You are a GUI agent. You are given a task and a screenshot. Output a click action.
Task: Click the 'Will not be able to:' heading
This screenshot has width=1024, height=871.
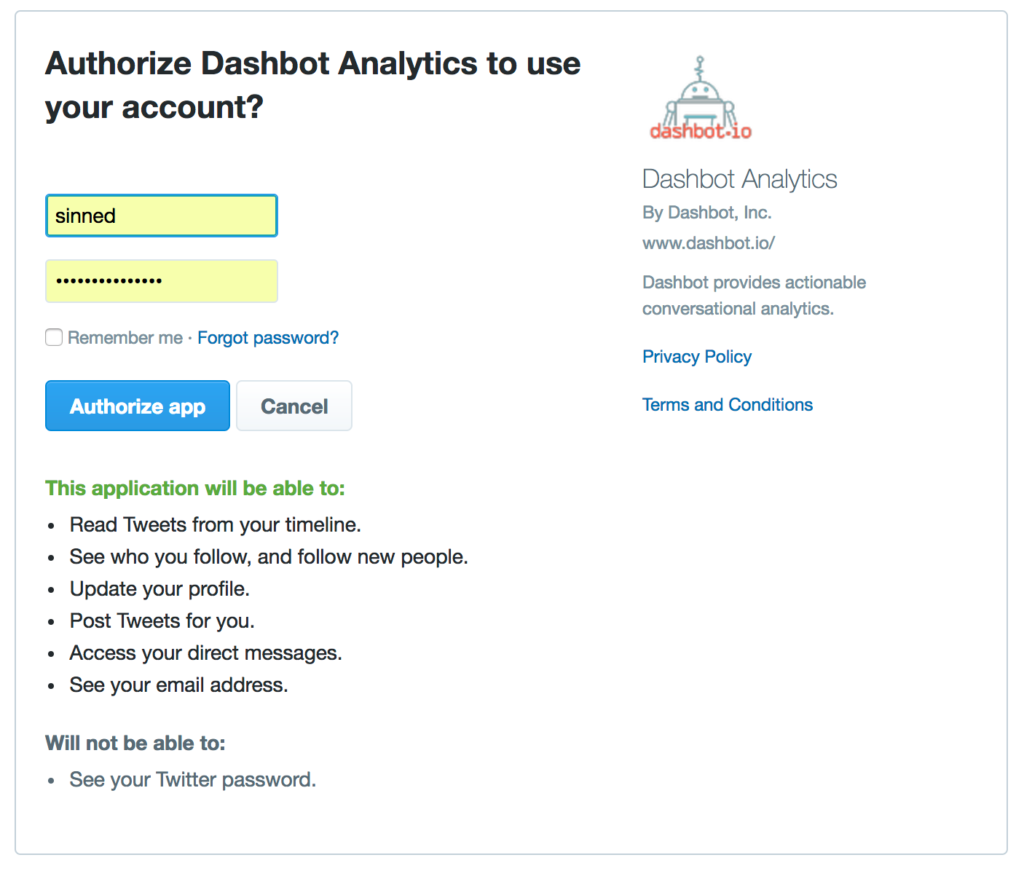(135, 743)
